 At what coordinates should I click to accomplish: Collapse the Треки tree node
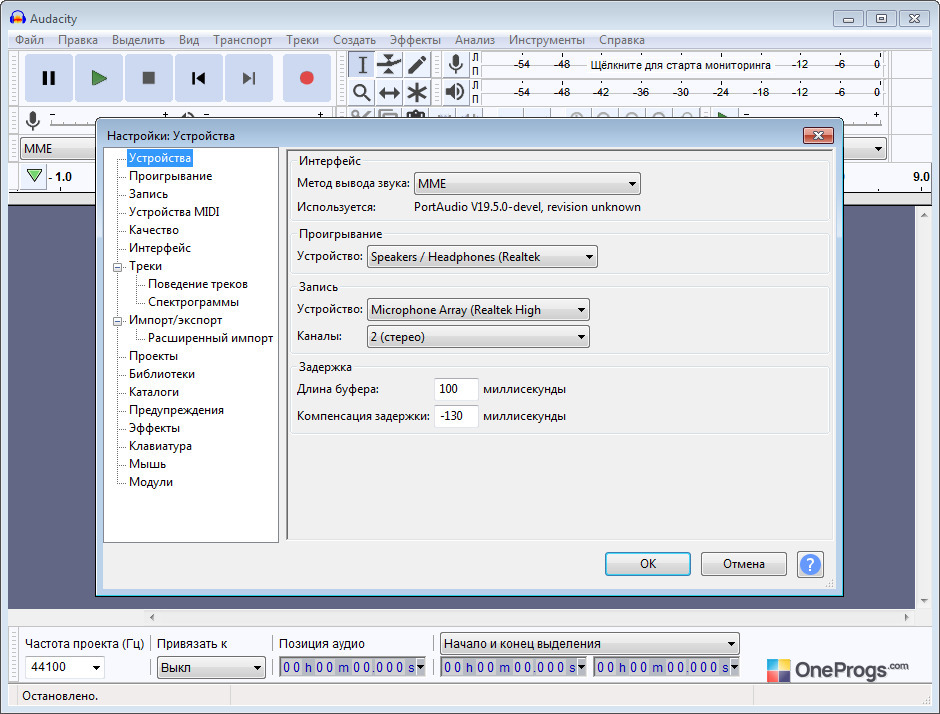pos(118,267)
